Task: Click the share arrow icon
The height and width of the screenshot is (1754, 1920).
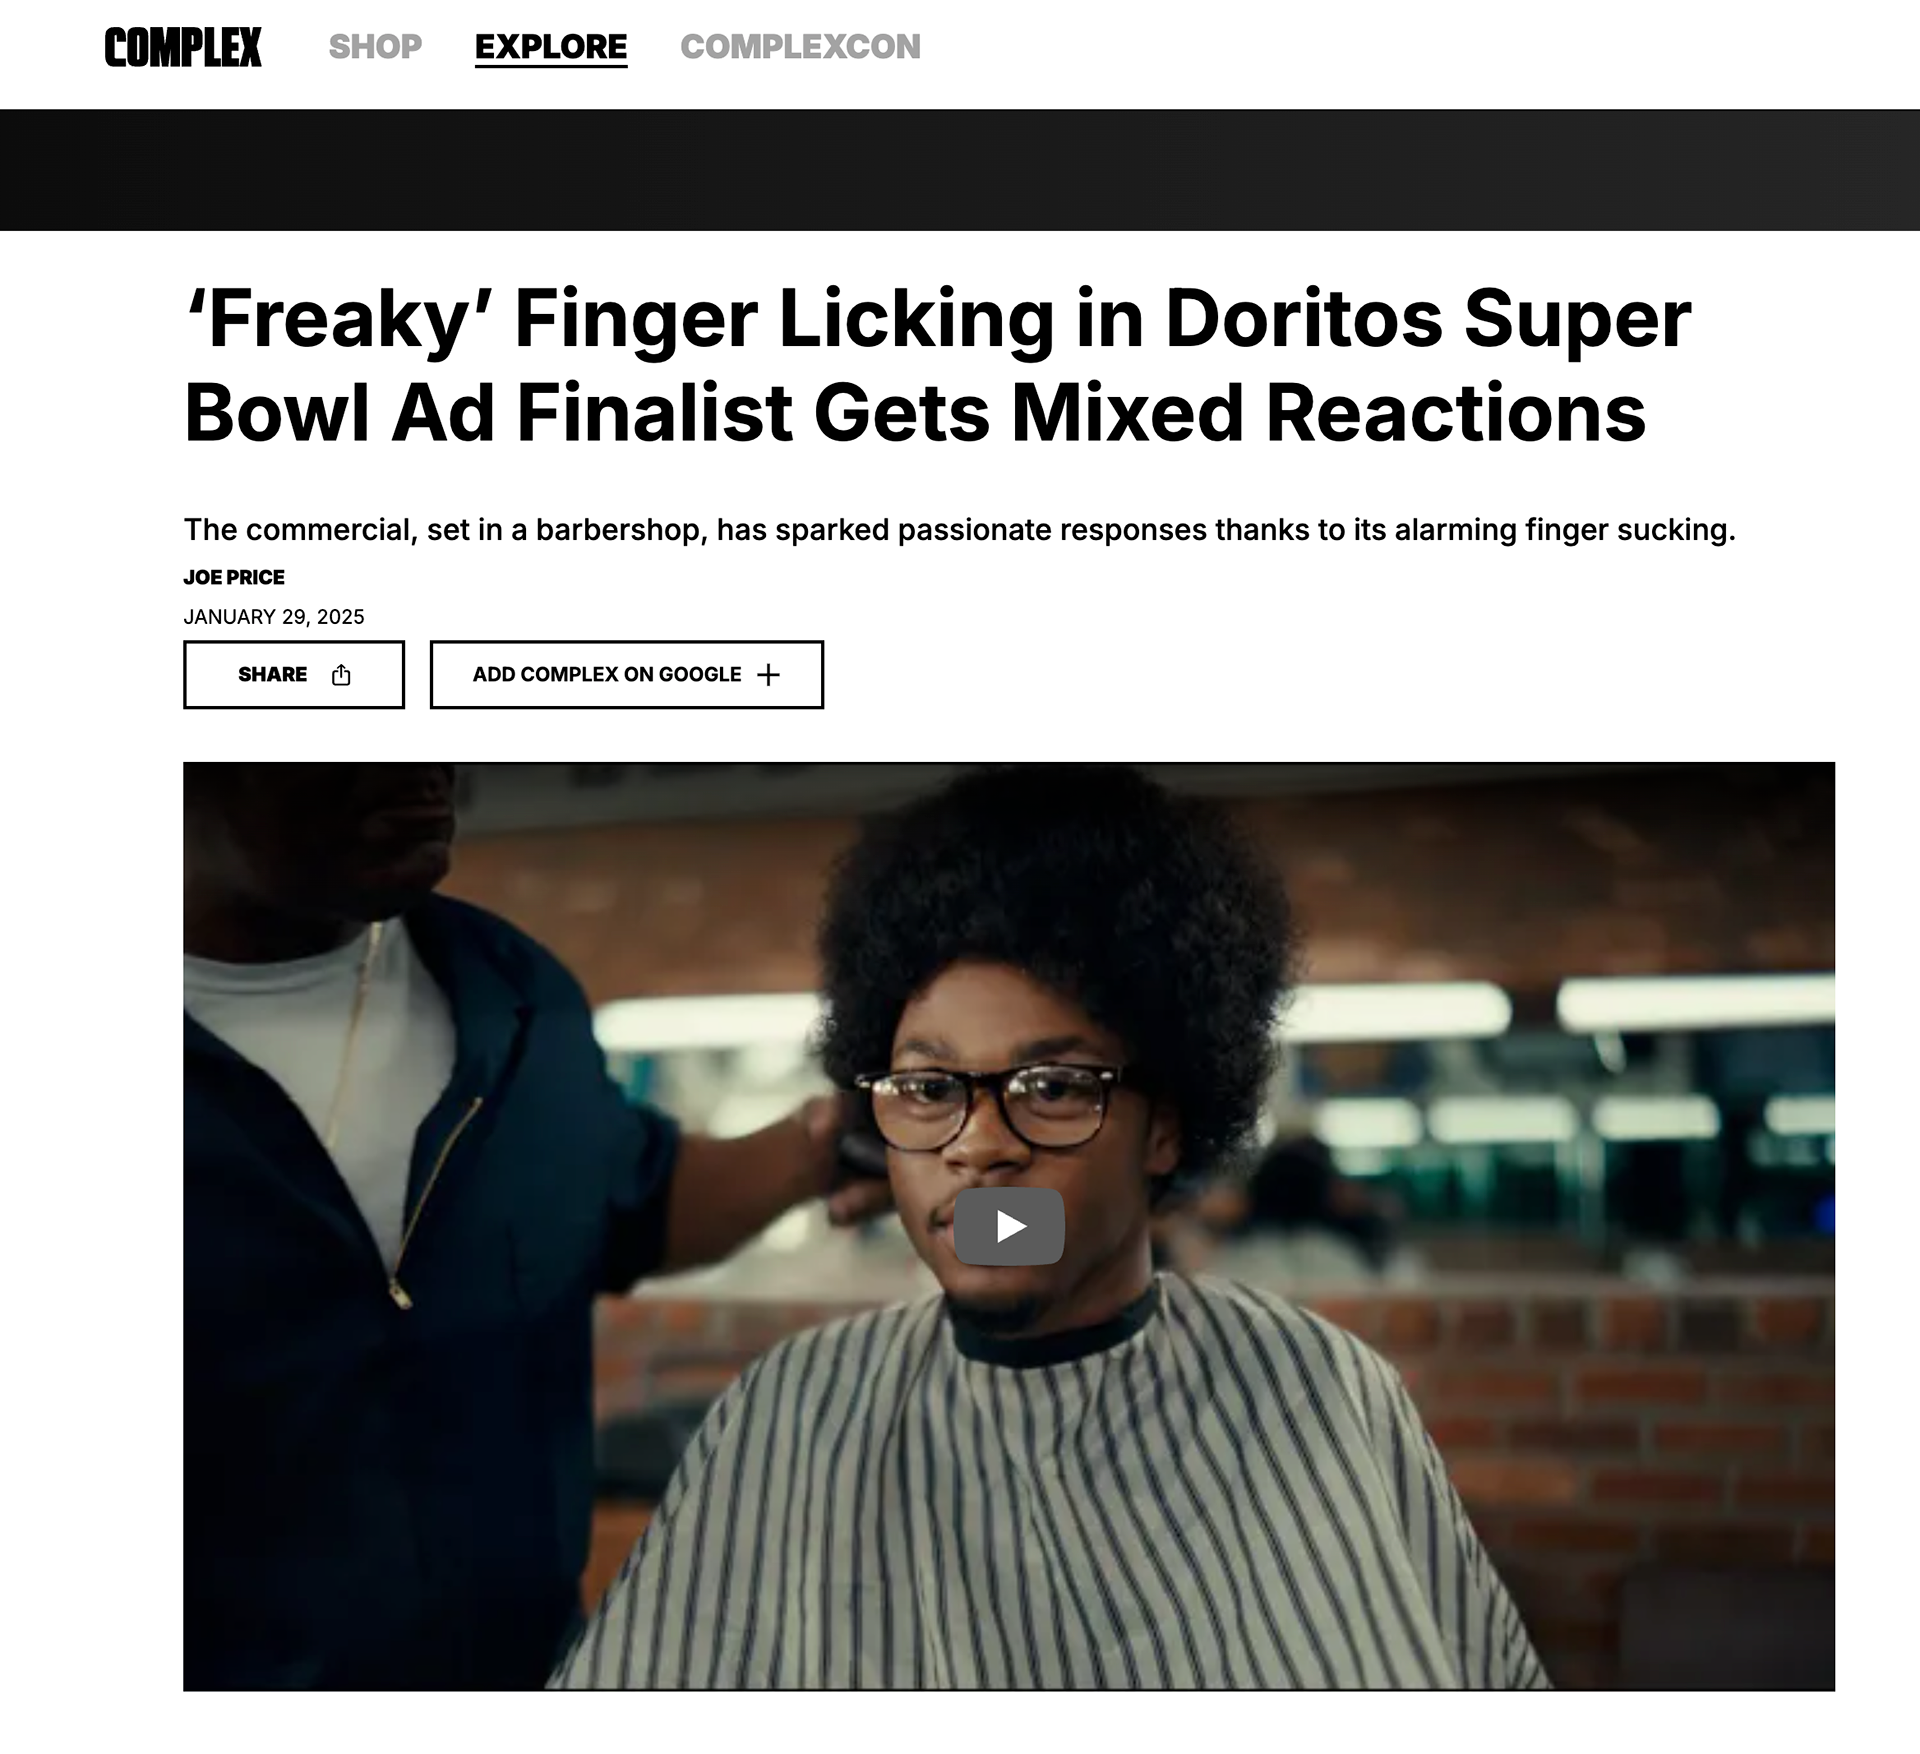Action: [341, 675]
